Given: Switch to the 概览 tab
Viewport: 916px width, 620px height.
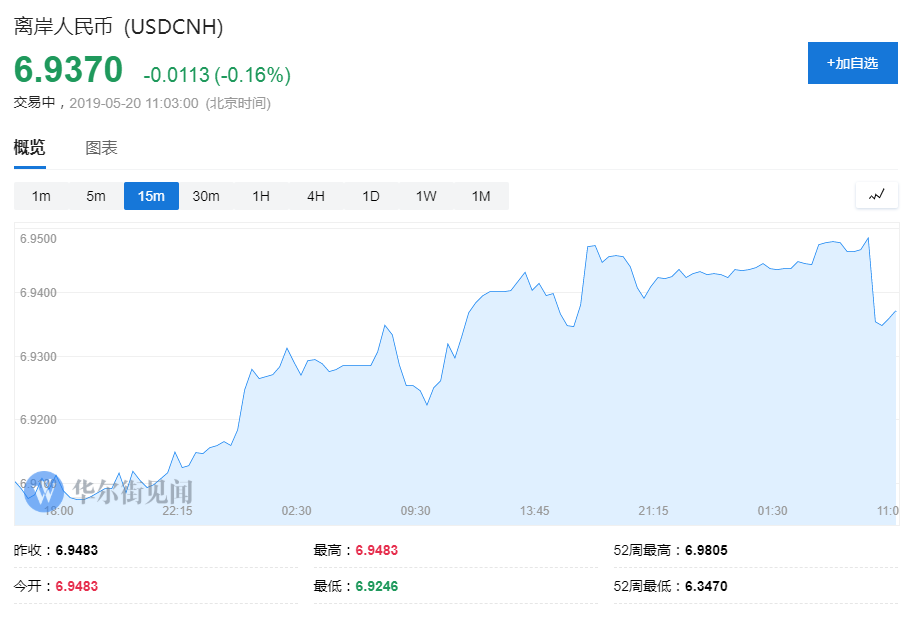Looking at the screenshot, I should click(29, 148).
